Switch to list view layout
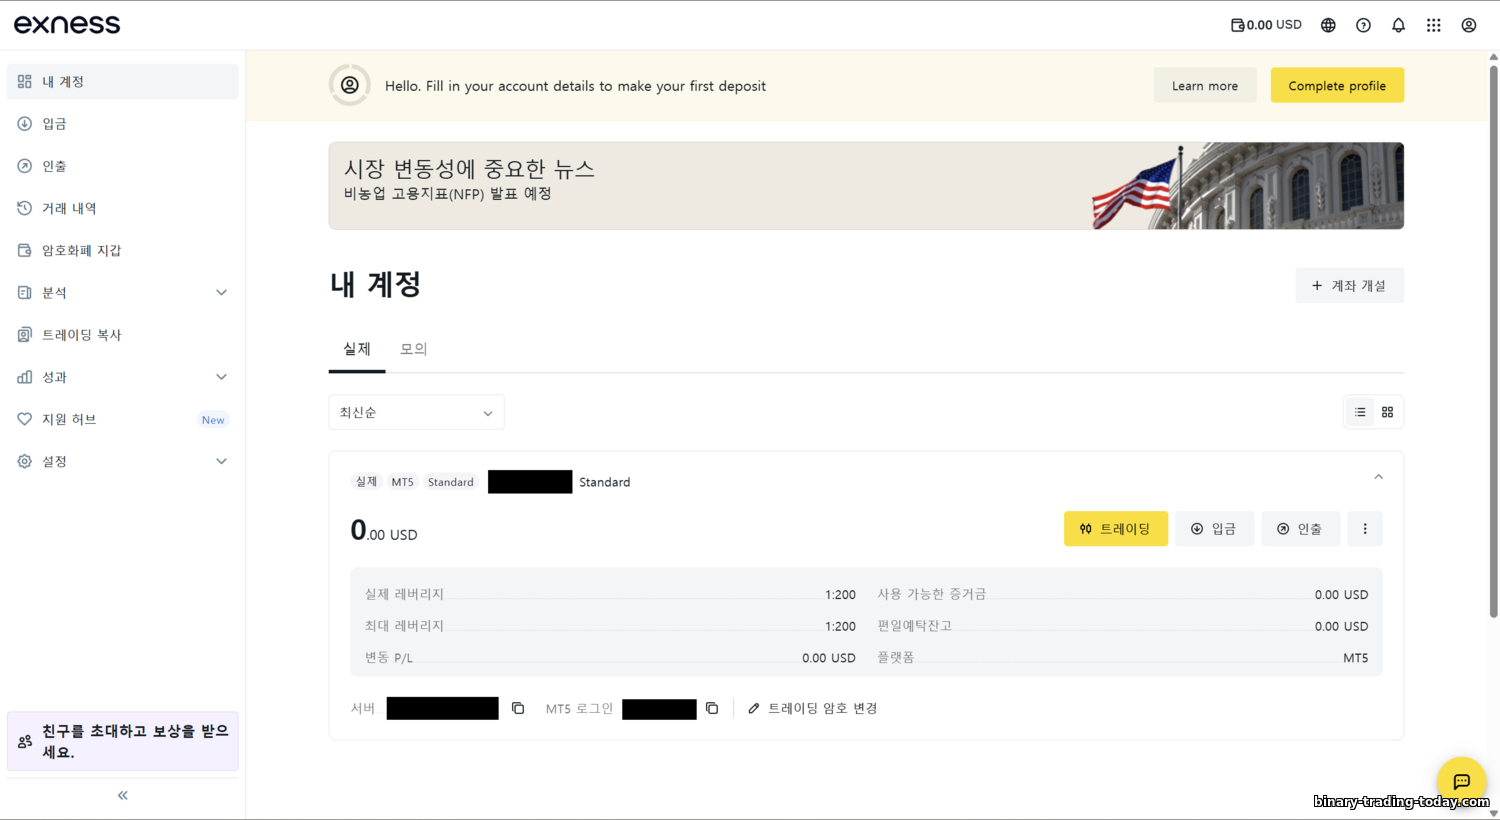Screen dimensions: 1500x820 1360,412
